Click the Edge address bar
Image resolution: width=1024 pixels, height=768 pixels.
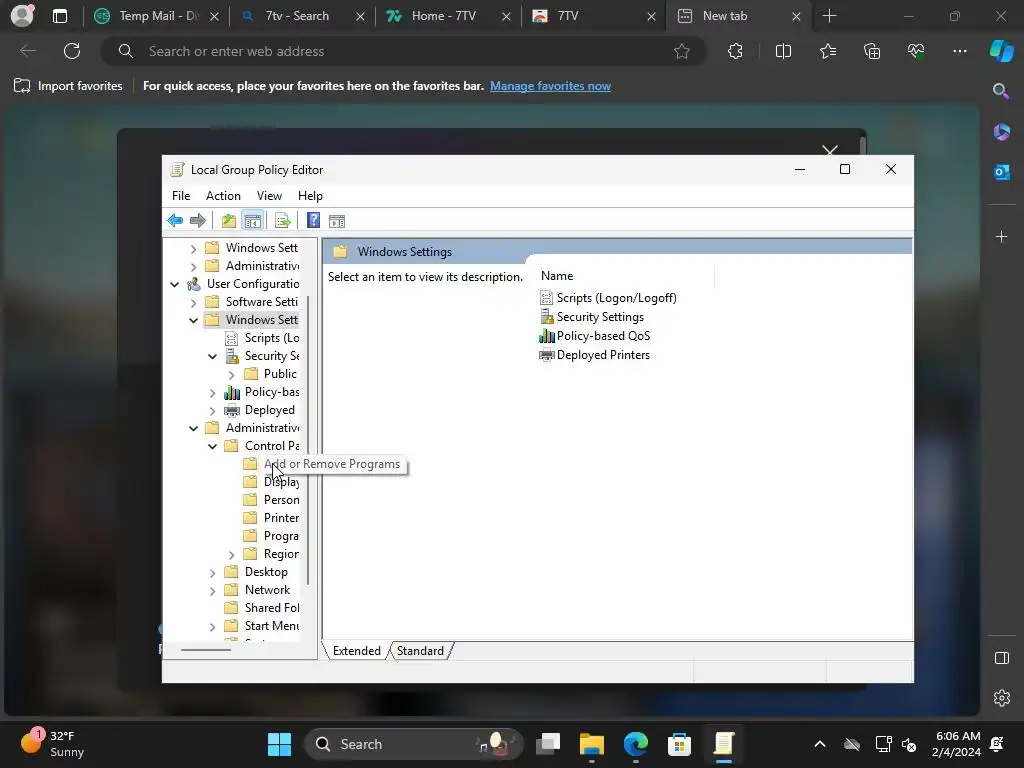(403, 51)
